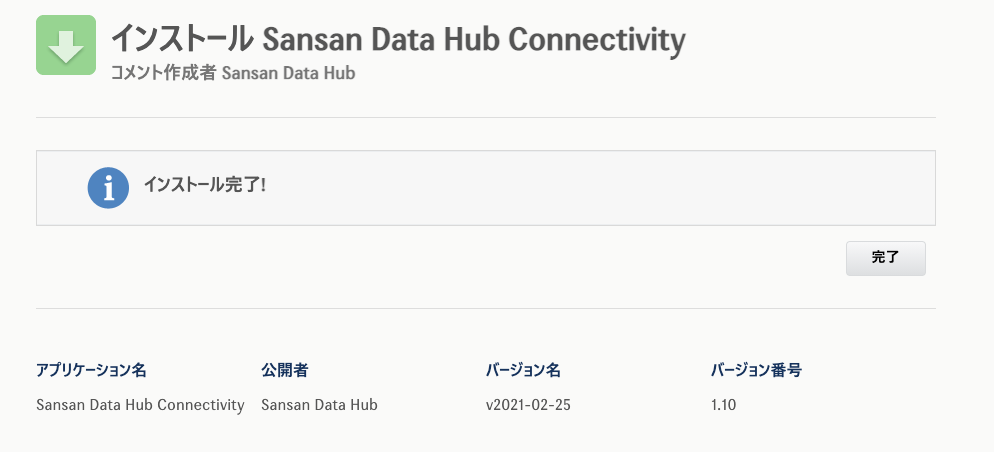Select the version name v2021-02-25
Screen dimensions: 994x452
pos(528,405)
